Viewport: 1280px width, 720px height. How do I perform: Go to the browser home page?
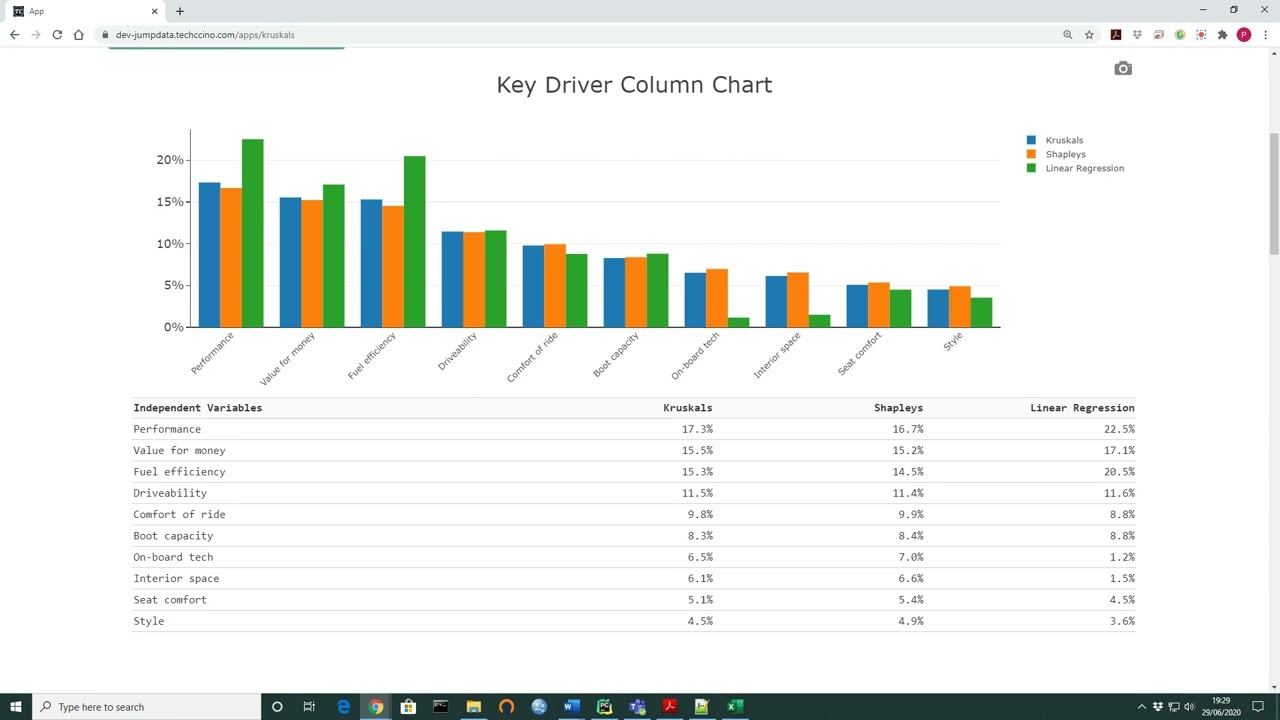click(78, 35)
